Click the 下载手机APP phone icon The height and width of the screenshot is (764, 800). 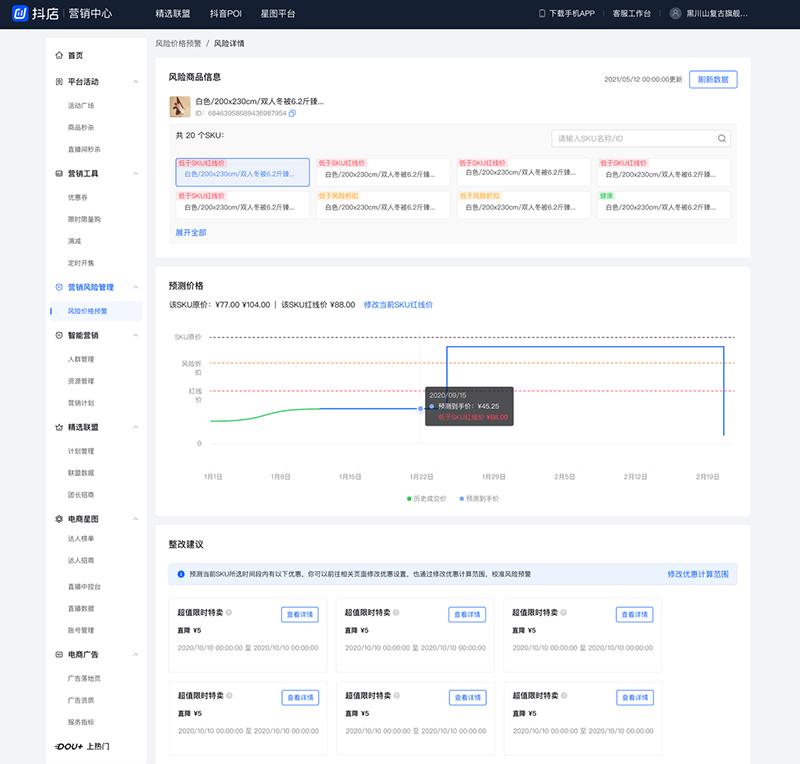[x=542, y=14]
